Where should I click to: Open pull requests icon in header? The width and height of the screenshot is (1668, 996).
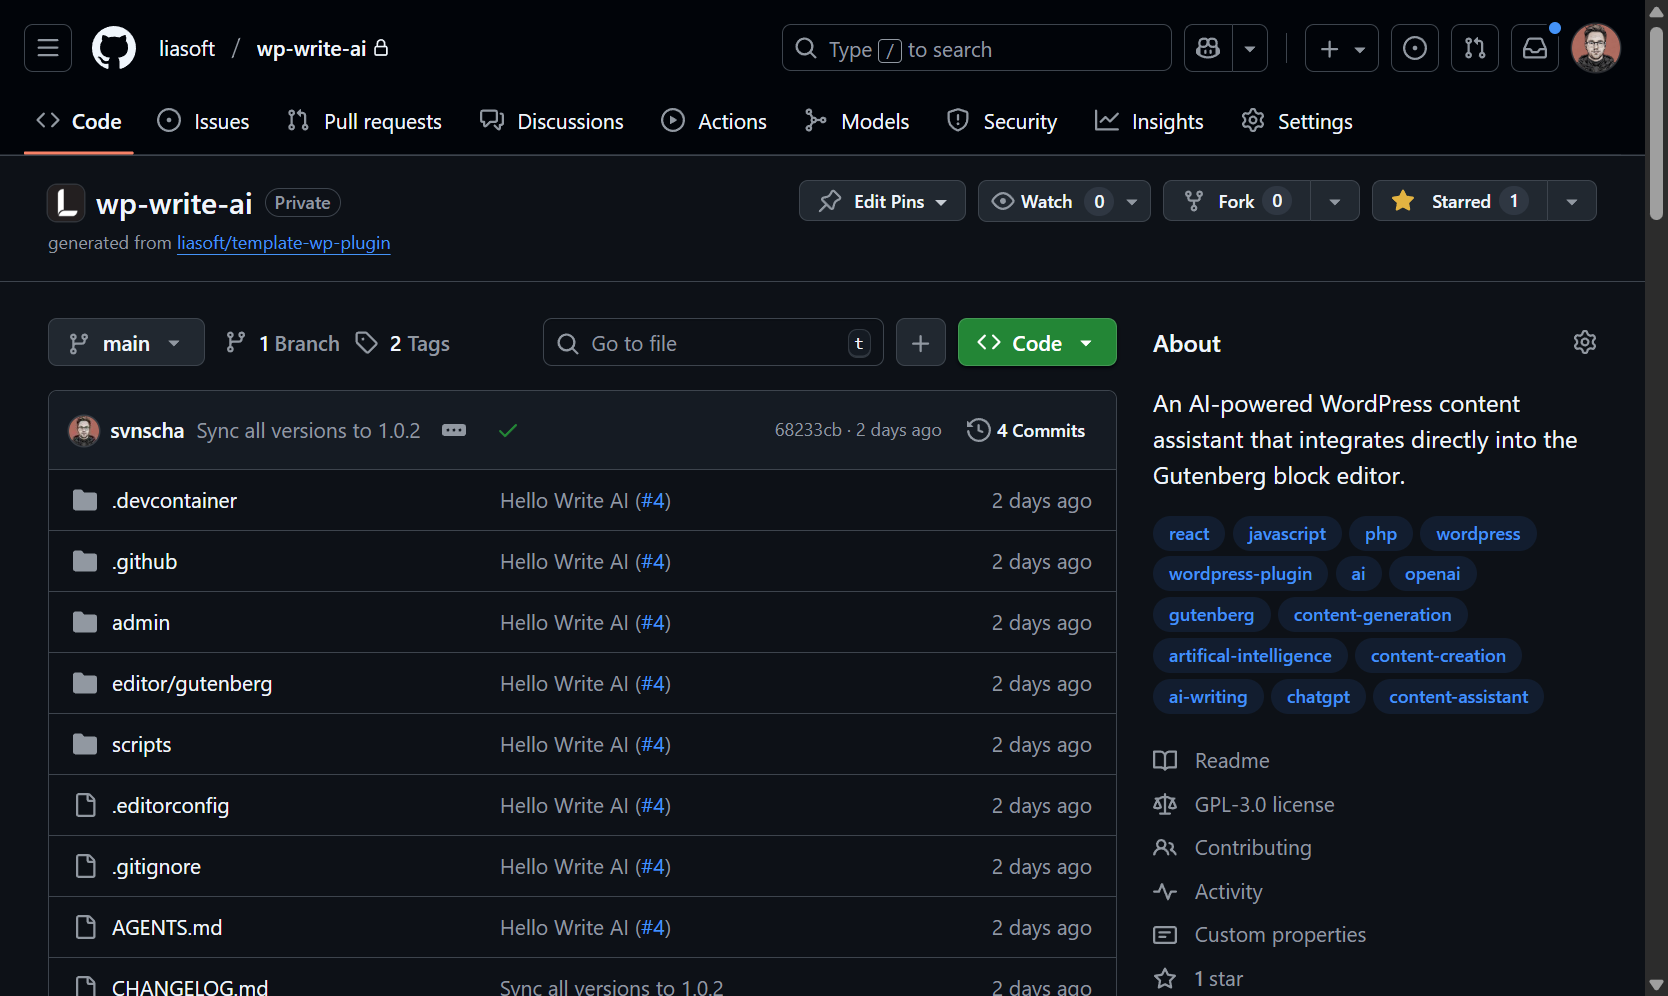coord(1475,48)
